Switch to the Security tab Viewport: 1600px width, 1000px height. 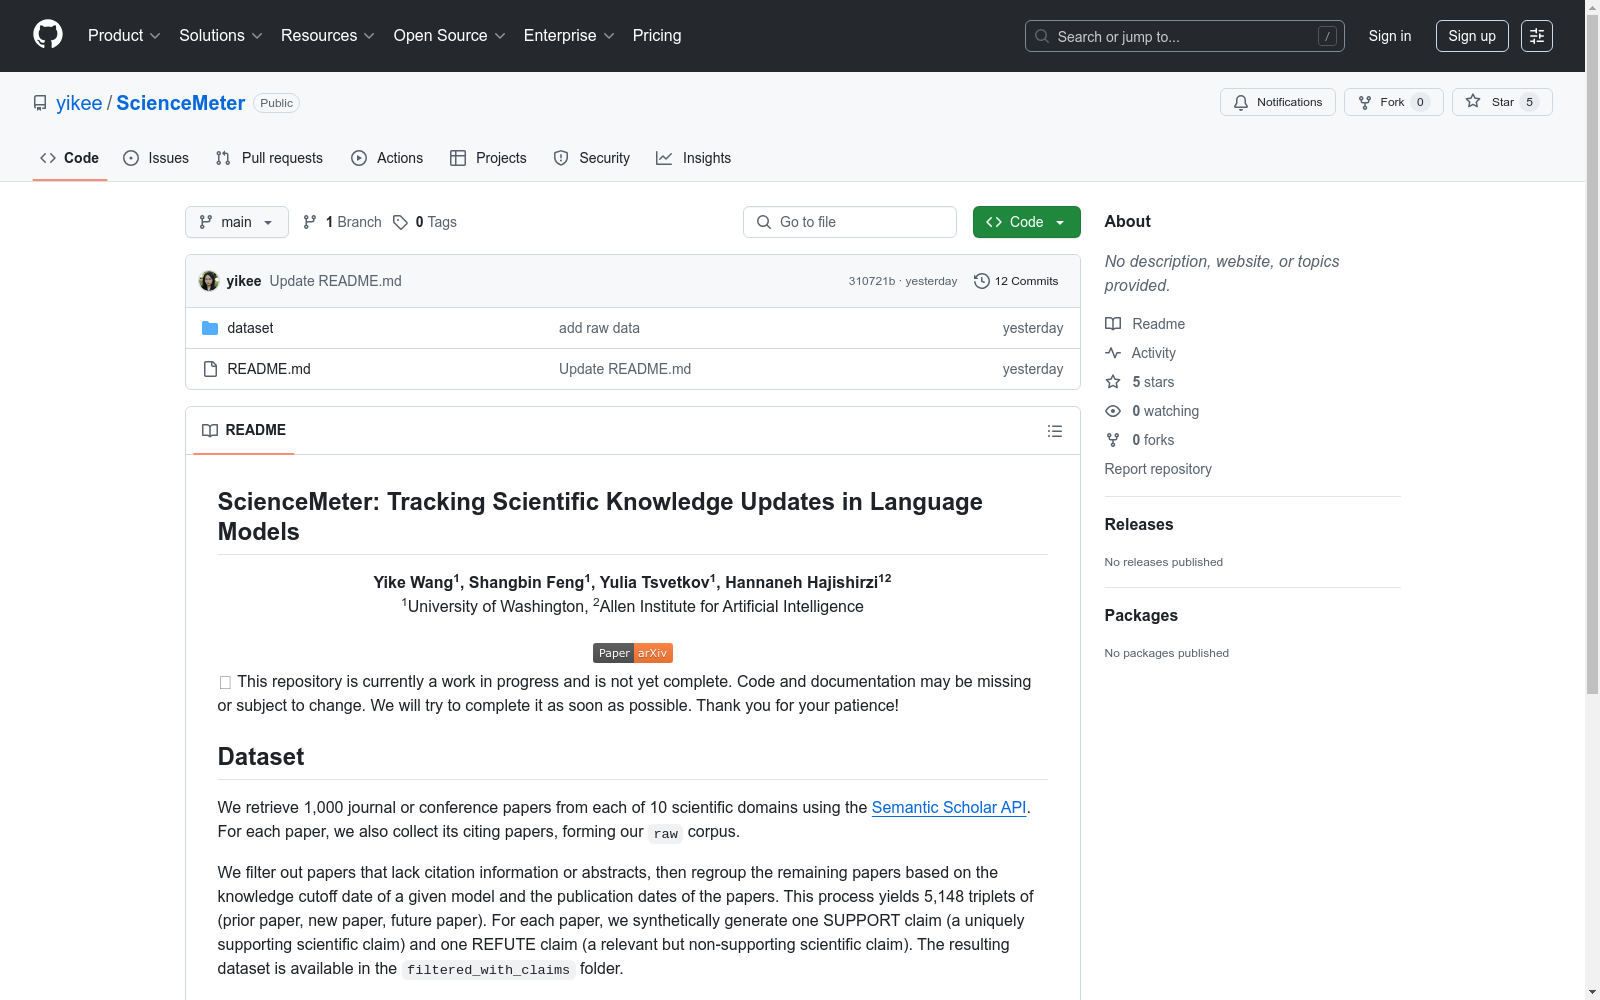pos(592,158)
